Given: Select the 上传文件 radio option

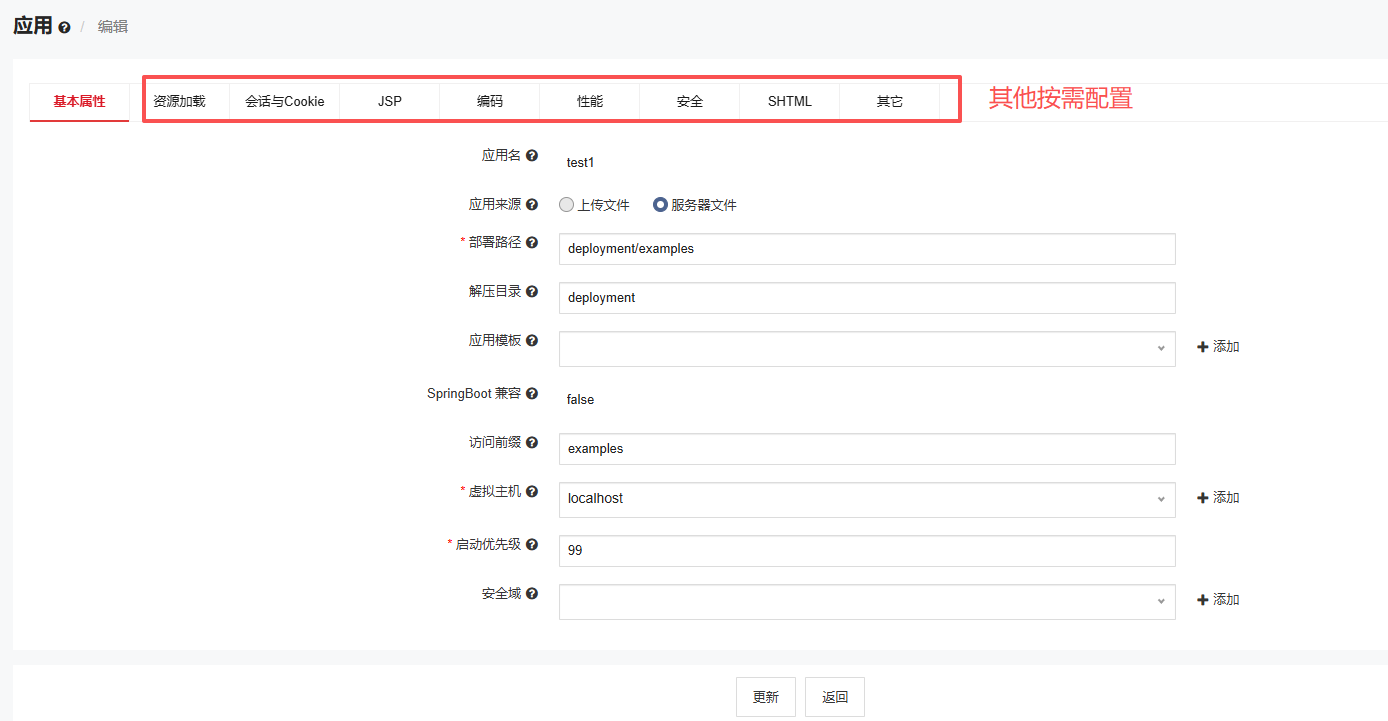Looking at the screenshot, I should pos(567,205).
